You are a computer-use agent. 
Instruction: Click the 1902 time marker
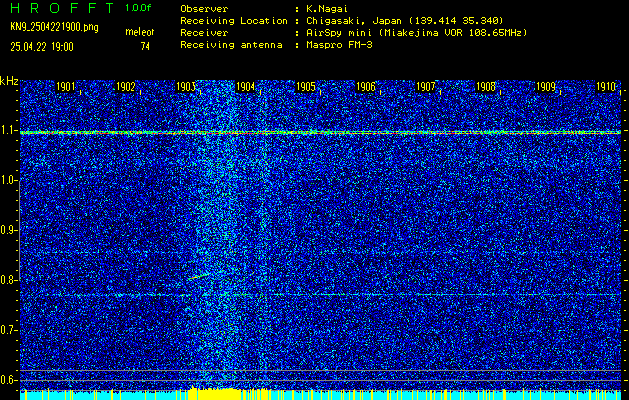click(x=126, y=87)
